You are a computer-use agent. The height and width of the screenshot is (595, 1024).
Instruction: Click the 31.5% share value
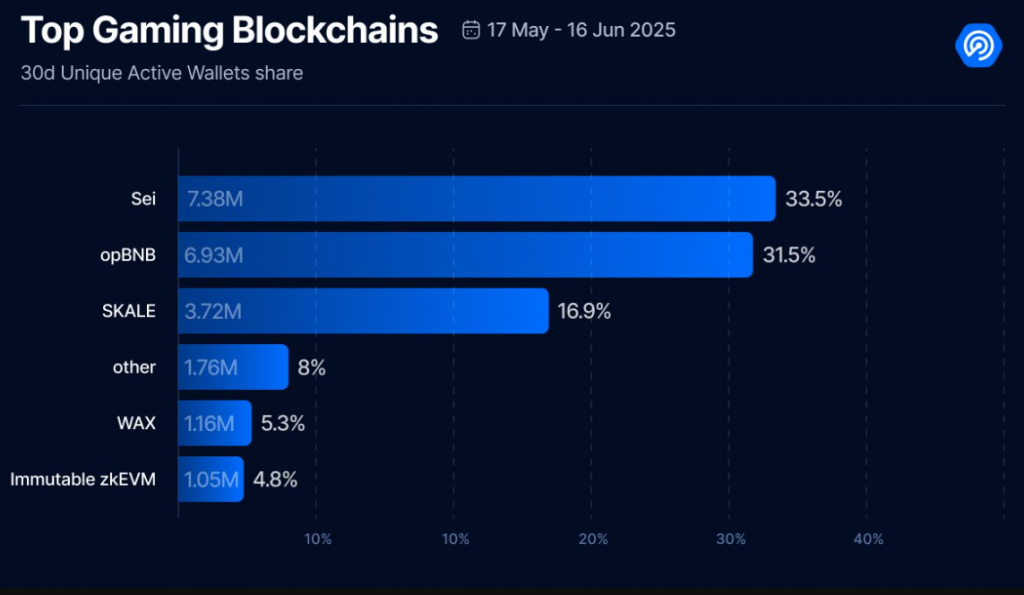(x=789, y=255)
